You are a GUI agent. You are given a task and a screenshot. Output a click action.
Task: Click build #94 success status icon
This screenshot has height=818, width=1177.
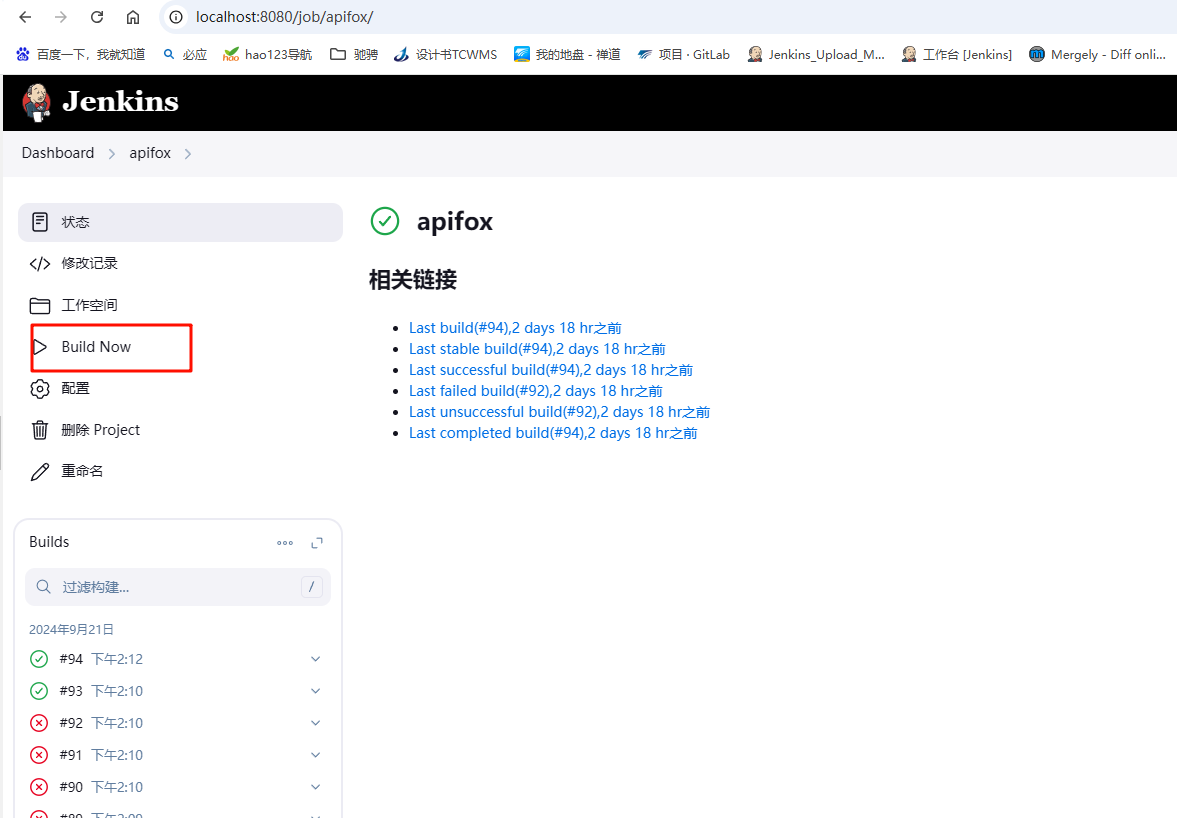pos(39,659)
